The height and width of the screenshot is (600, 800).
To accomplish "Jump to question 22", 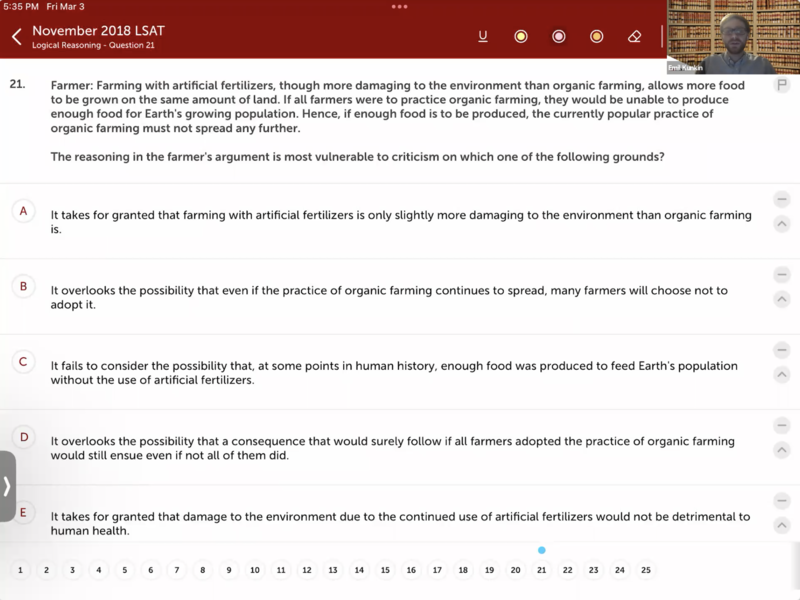I will tap(568, 570).
